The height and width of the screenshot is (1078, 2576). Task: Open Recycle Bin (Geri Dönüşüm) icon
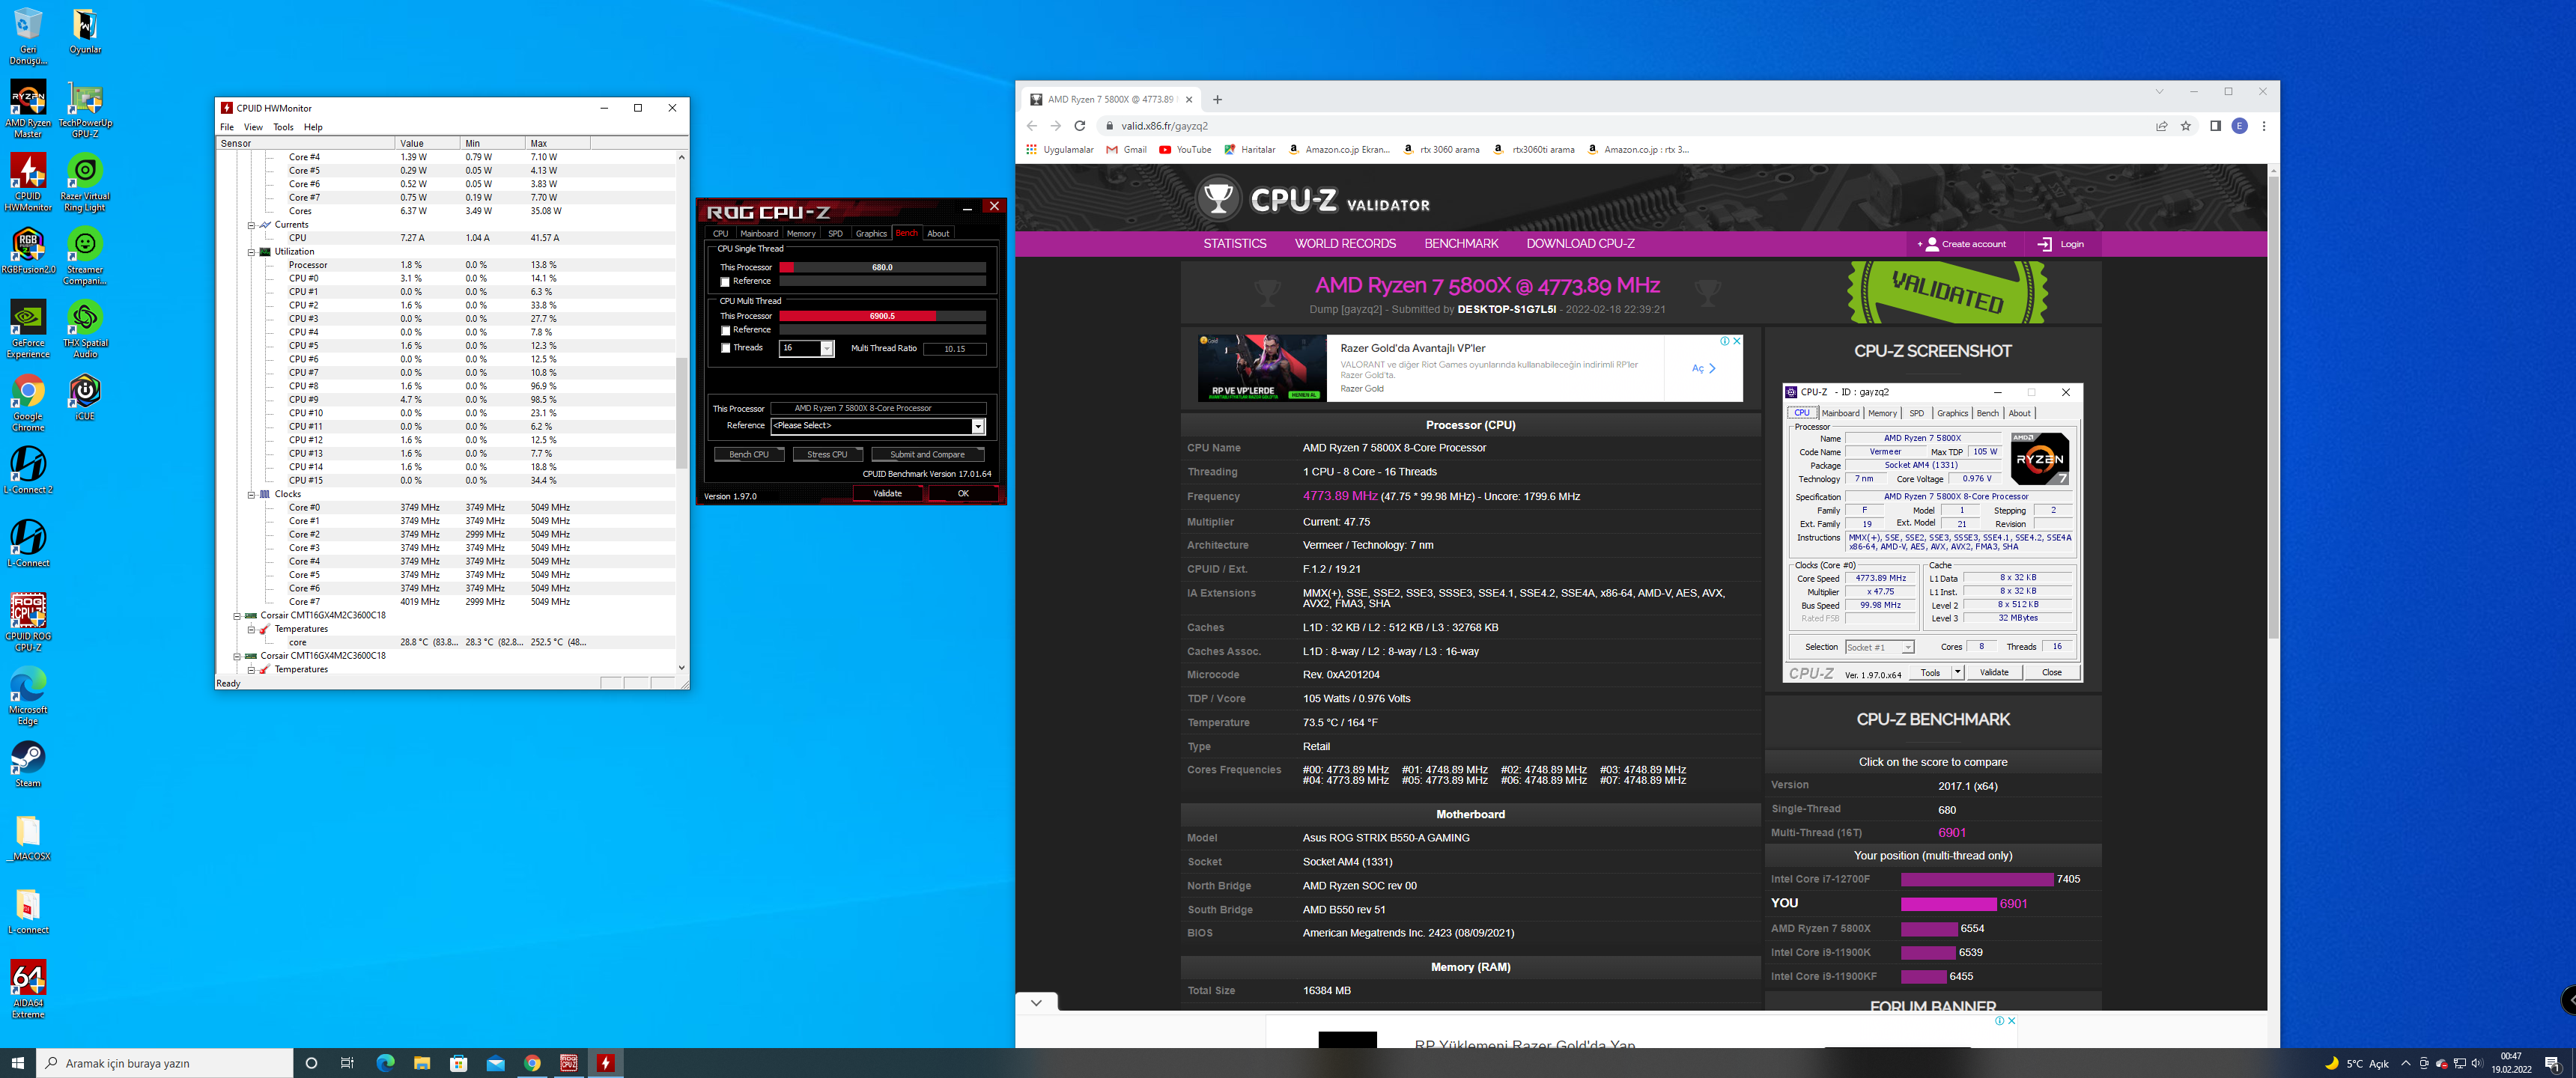pos(28,36)
